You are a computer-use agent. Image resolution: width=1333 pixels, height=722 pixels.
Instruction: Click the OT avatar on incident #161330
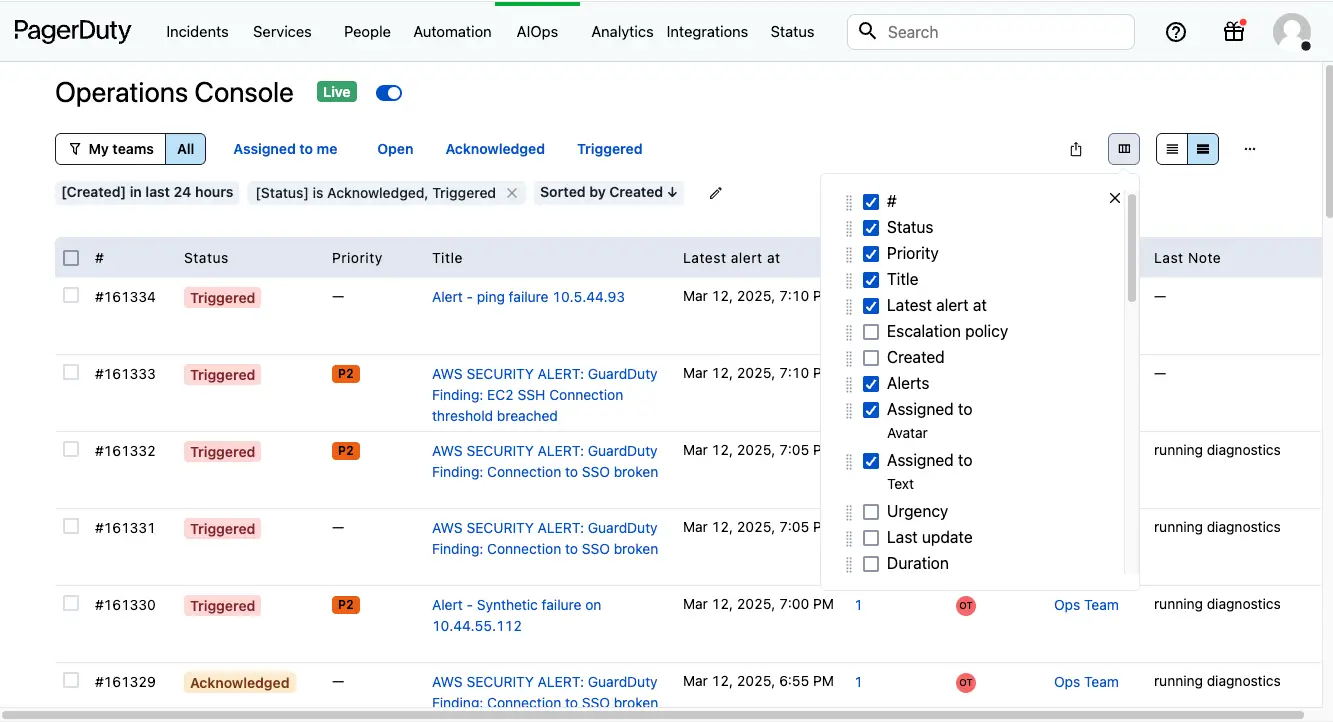click(965, 606)
